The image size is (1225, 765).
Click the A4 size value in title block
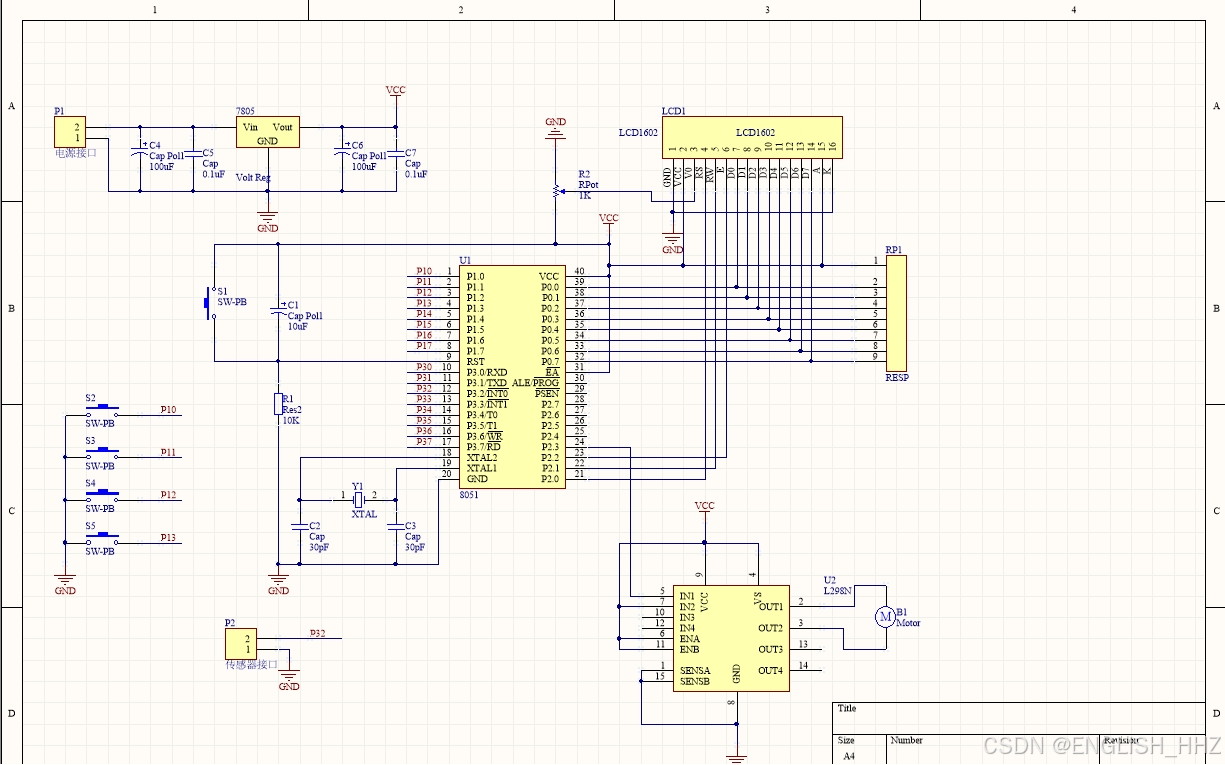pos(849,757)
